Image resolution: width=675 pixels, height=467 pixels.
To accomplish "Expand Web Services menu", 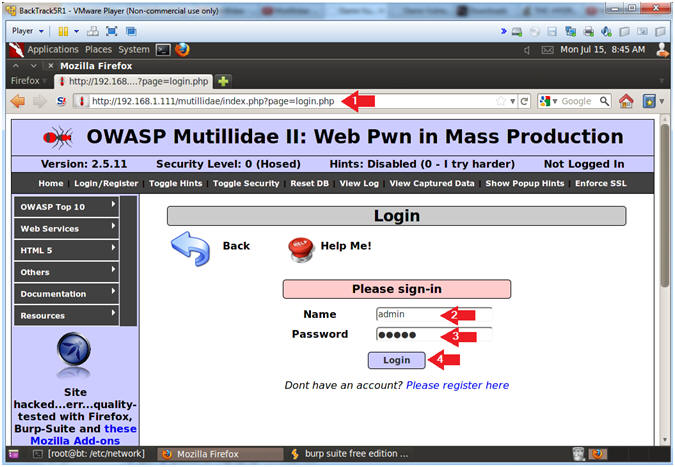I will point(66,229).
